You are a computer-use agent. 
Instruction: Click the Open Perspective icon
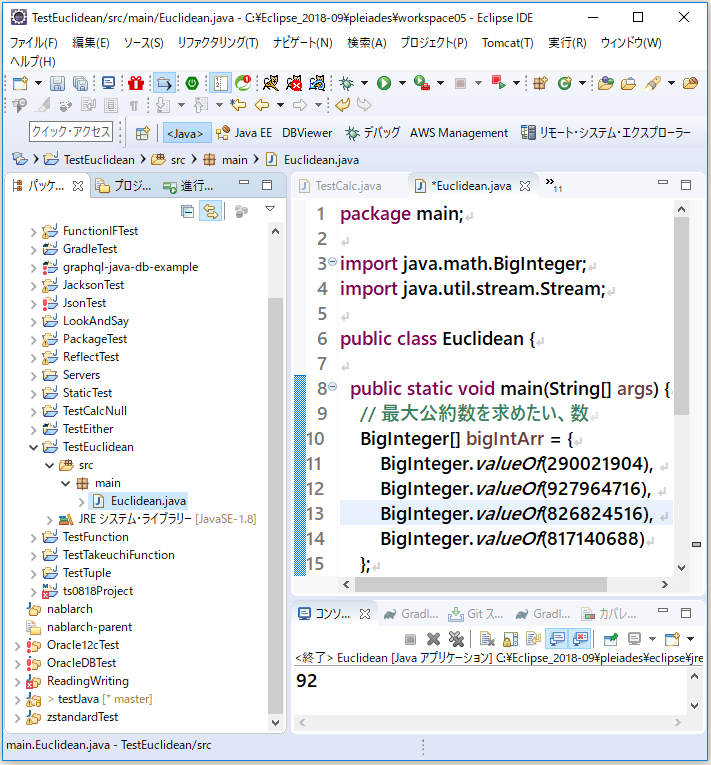point(142,133)
